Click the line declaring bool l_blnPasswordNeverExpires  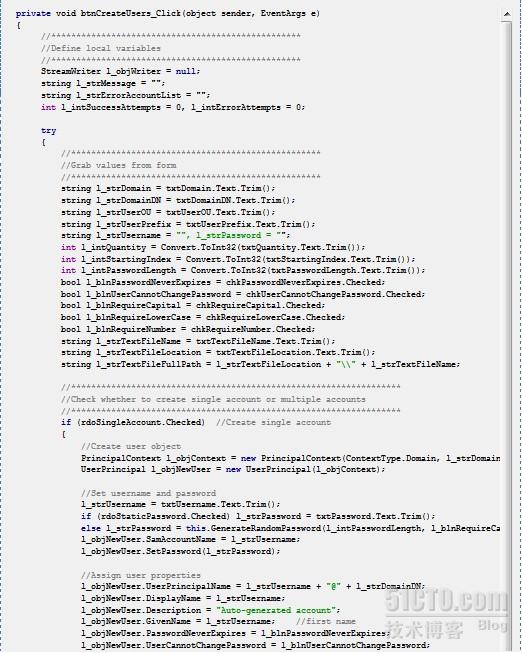223,282
